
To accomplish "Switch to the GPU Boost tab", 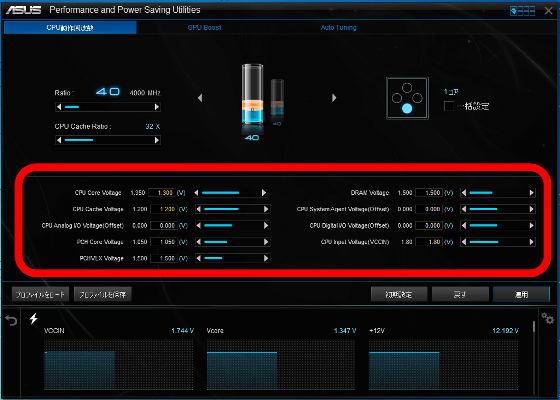I will tap(204, 28).
